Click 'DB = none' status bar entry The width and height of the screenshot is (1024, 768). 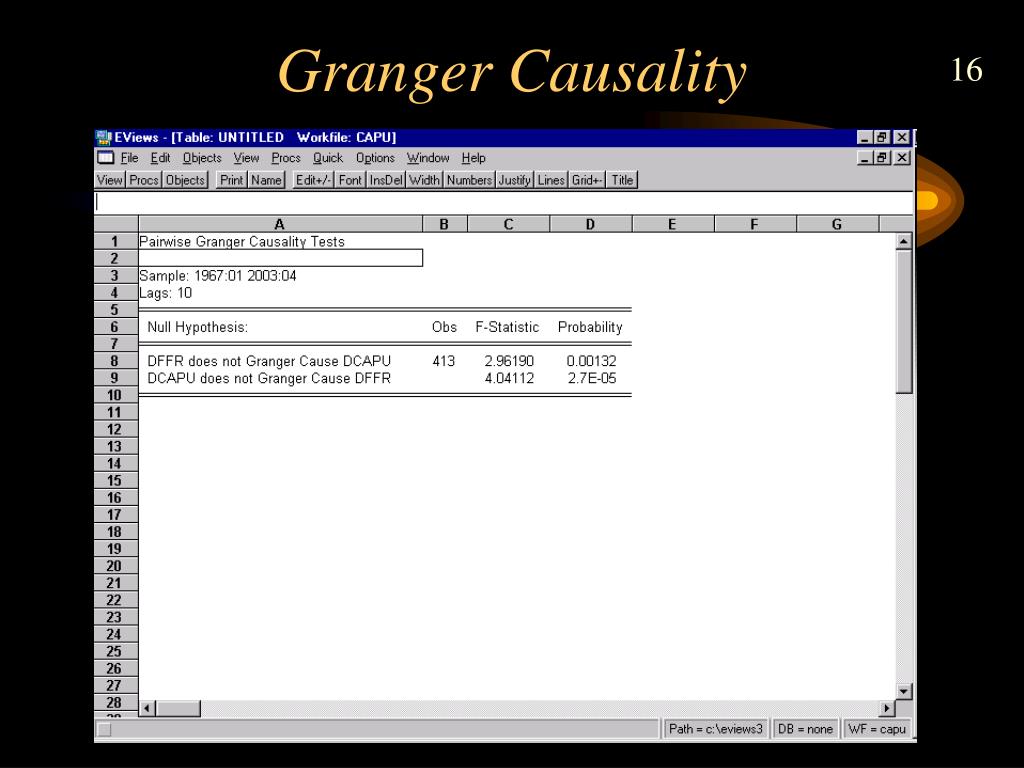[x=805, y=729]
